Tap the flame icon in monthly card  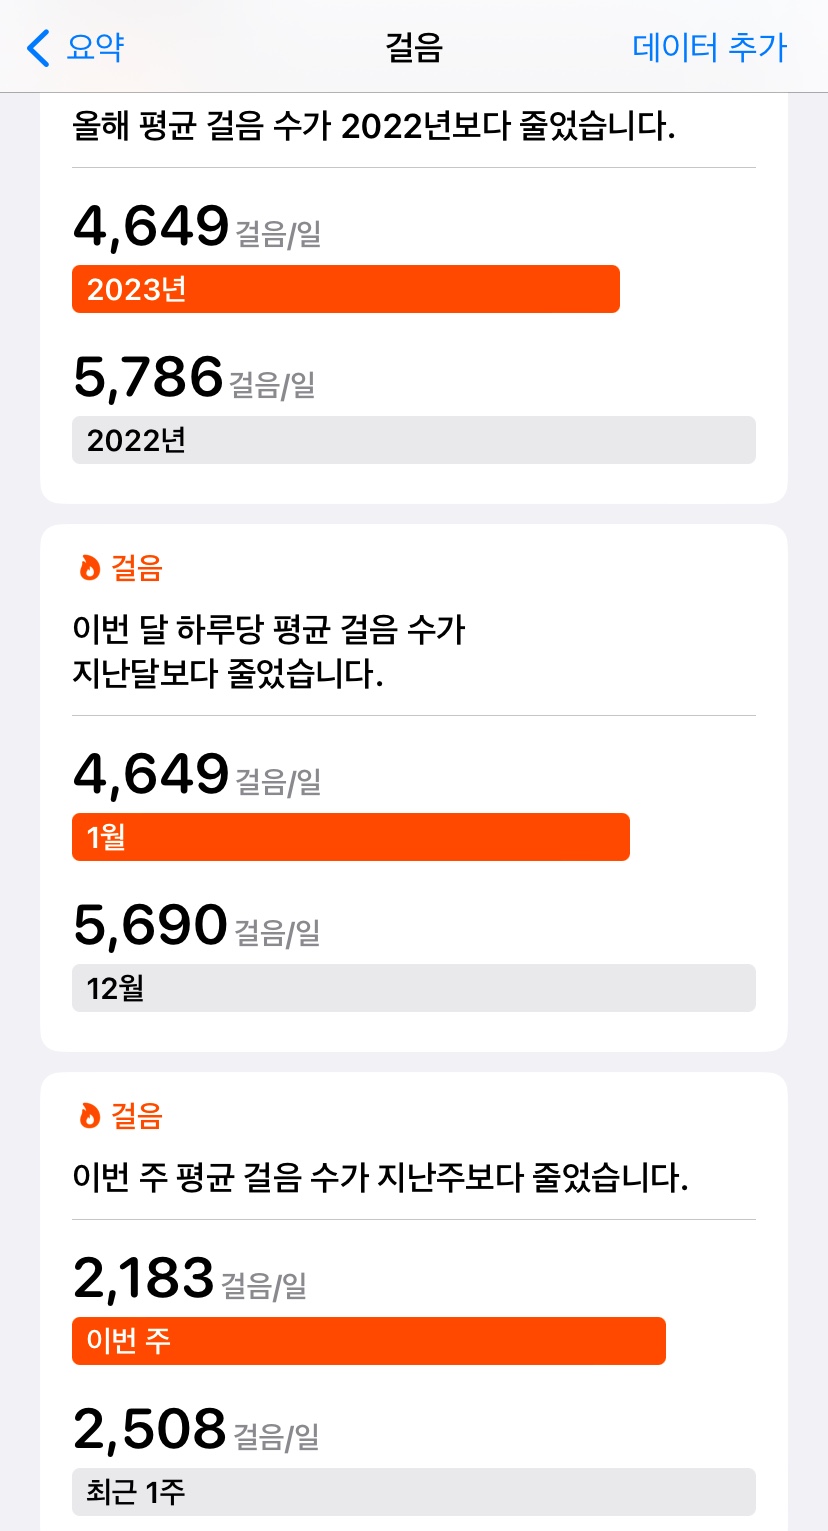coord(90,569)
